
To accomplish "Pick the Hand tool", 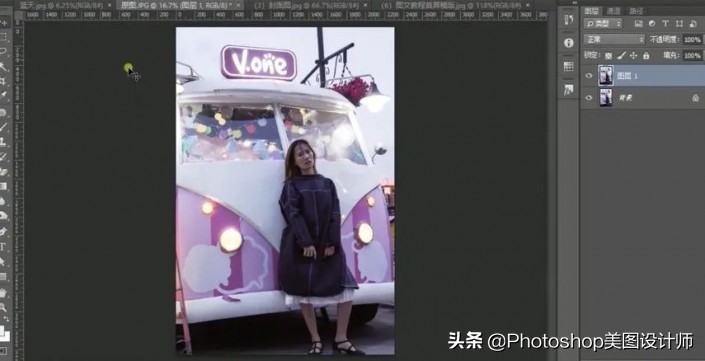I will pyautogui.click(x=3, y=293).
